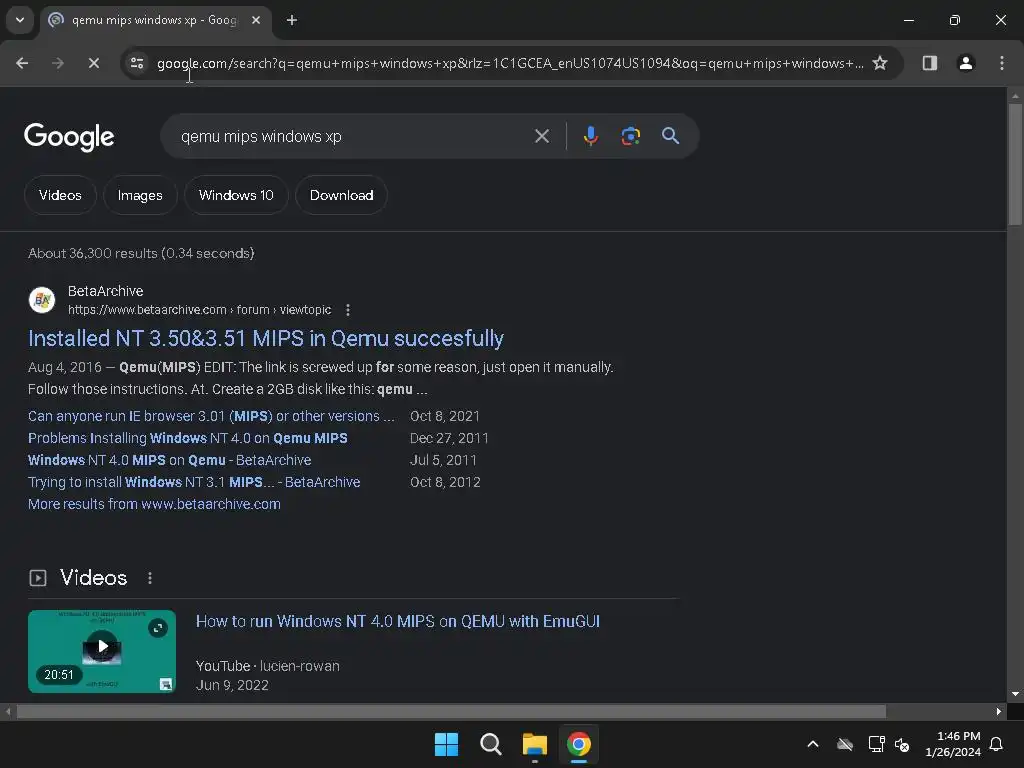Open the clock showing 1:46 PM

pos(953,744)
